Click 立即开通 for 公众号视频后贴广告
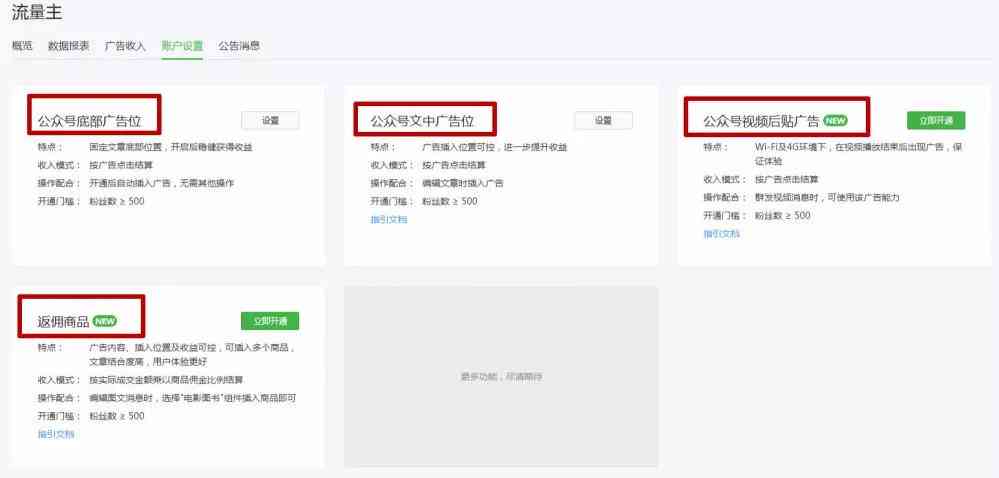Viewport: 999px width, 478px height. 936,120
